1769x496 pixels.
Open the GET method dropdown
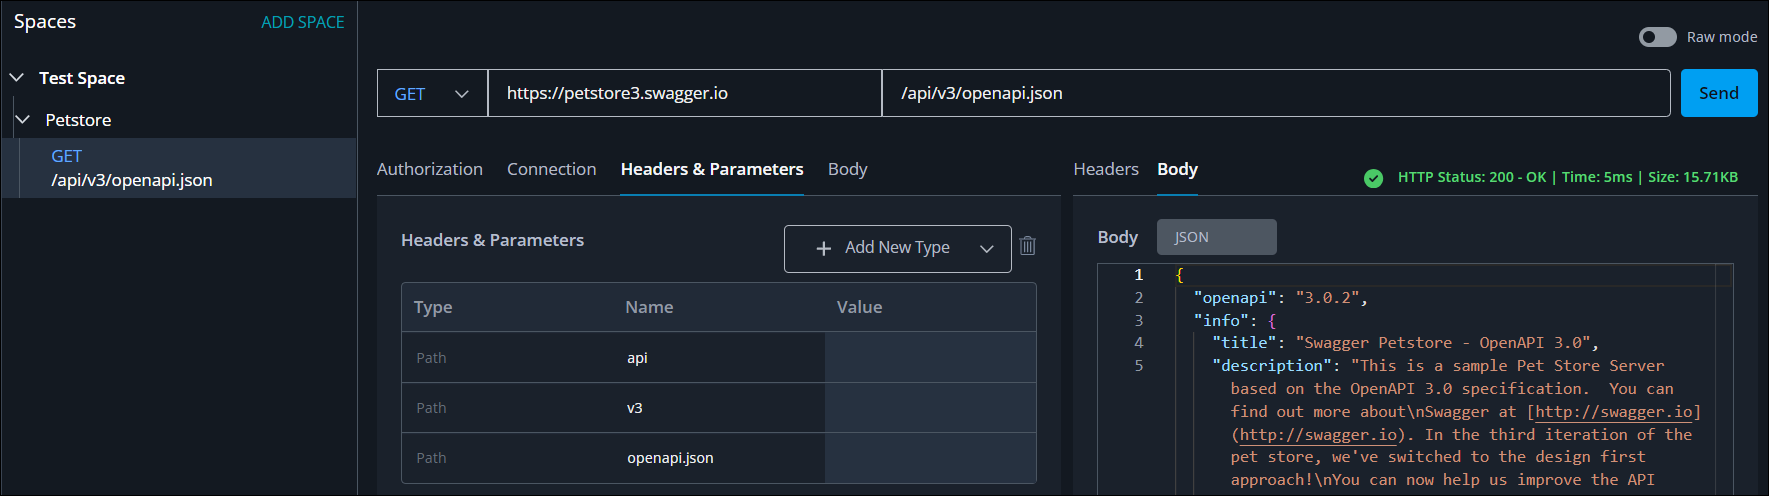pyautogui.click(x=432, y=93)
